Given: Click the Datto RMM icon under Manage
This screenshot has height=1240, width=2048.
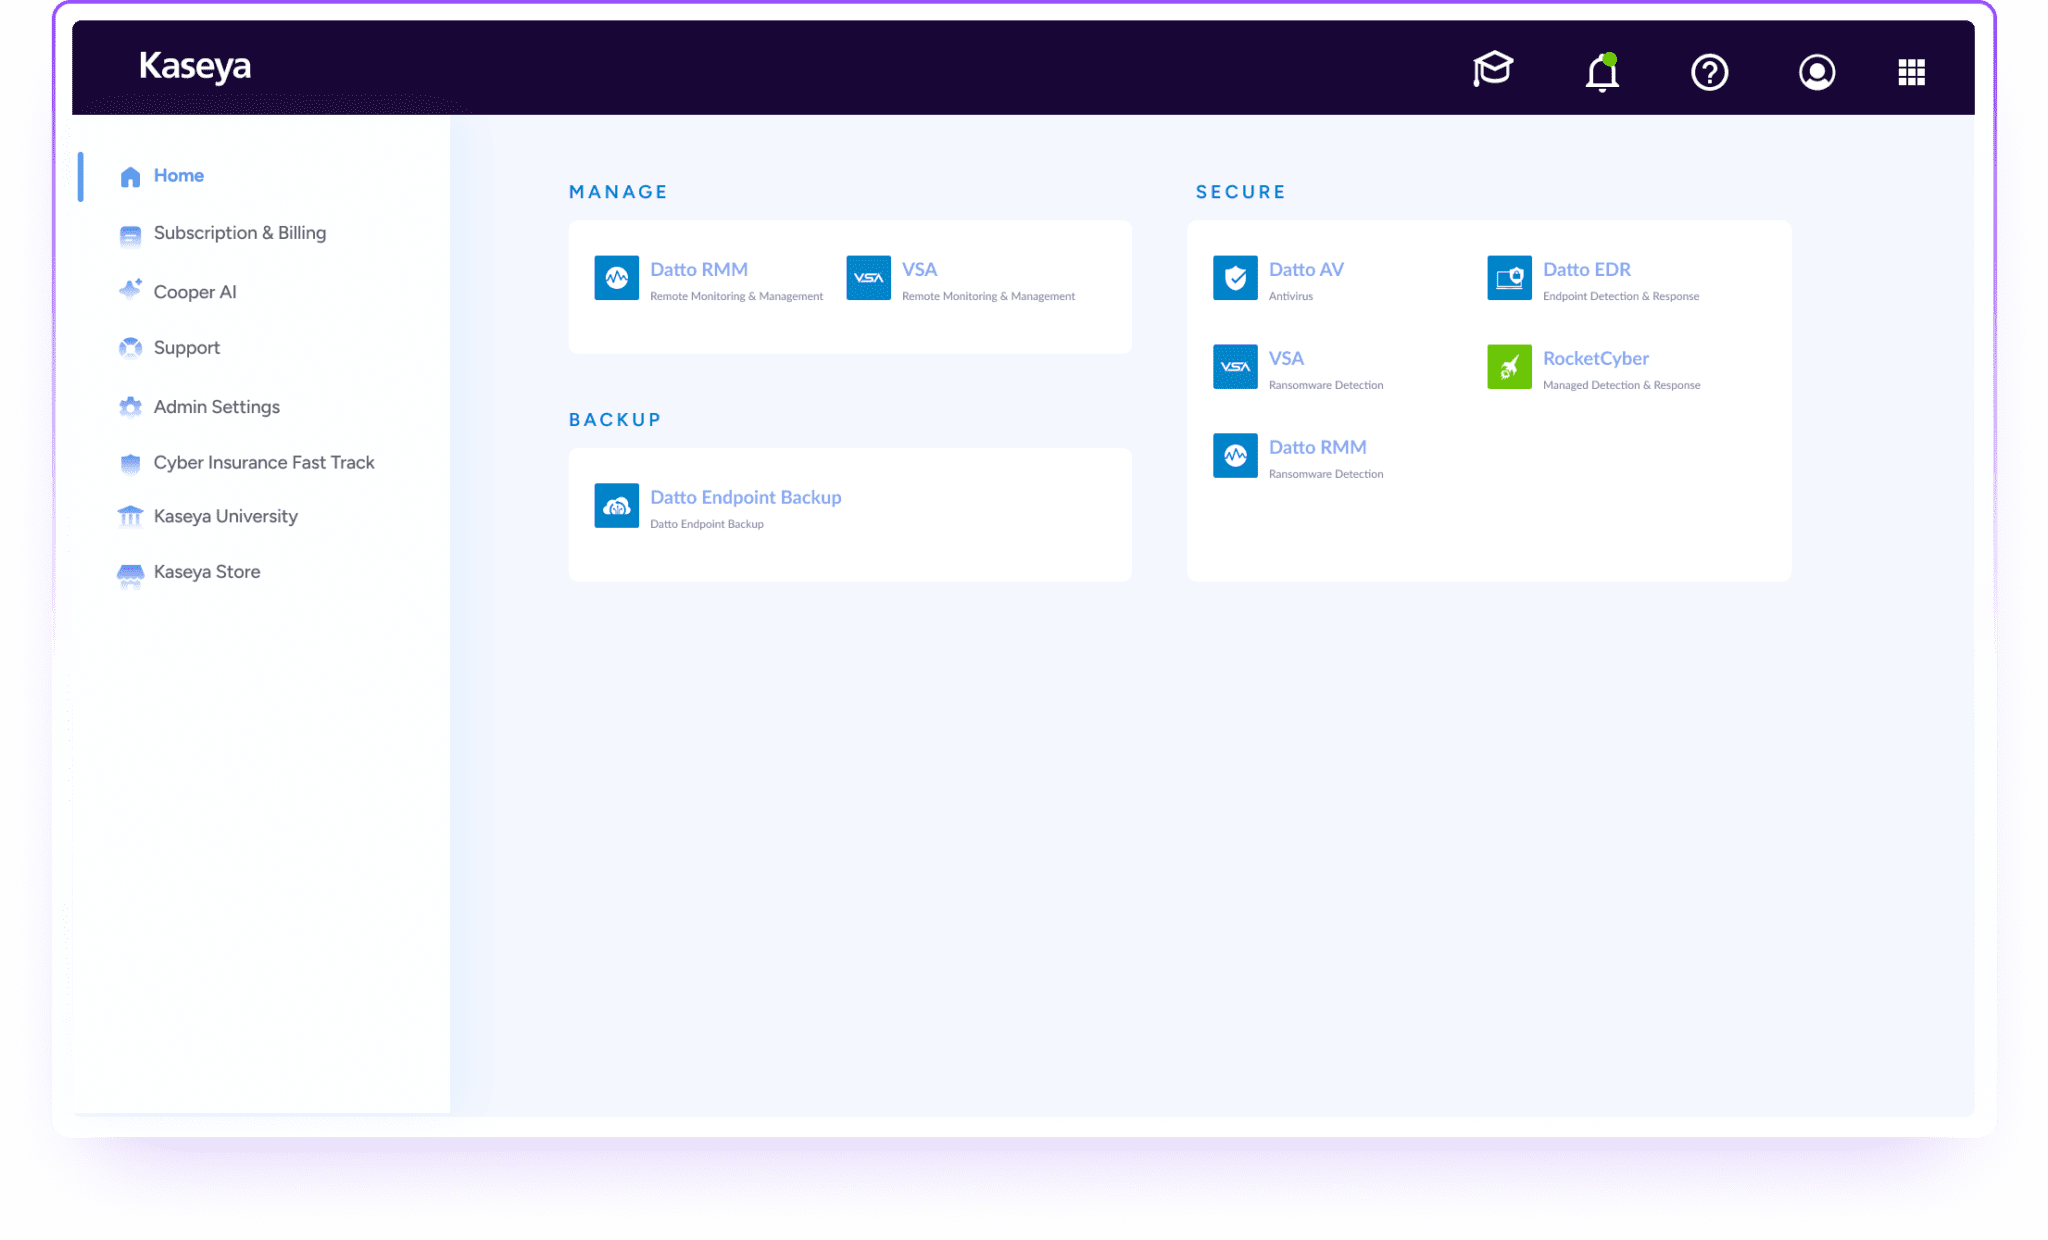Looking at the screenshot, I should [616, 278].
